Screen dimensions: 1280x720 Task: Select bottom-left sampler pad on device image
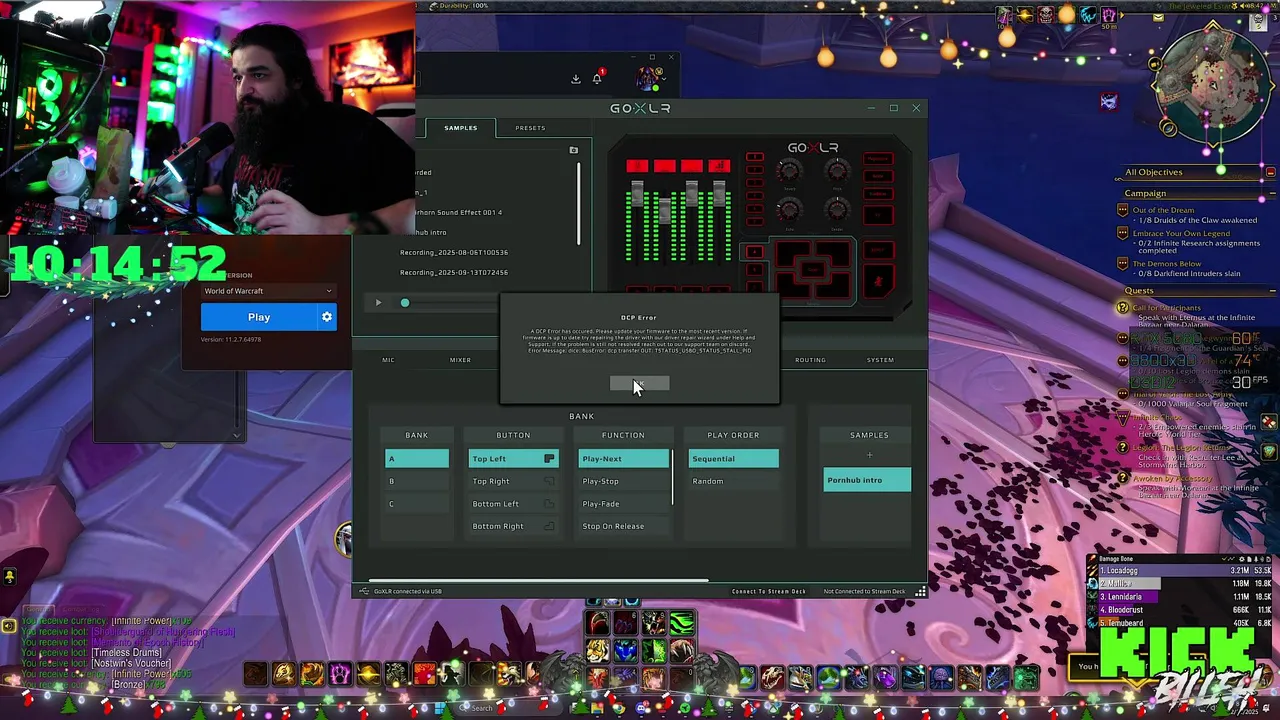pos(791,288)
